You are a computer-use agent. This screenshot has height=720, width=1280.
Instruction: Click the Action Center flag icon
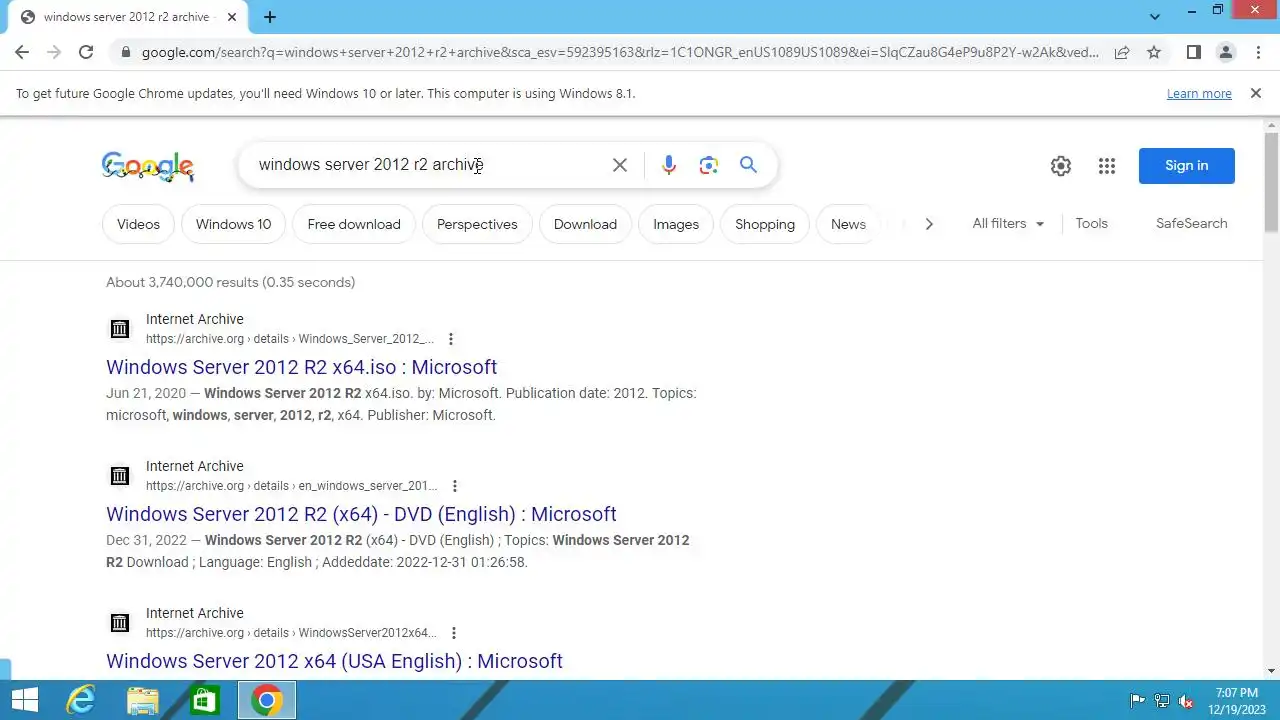[1137, 701]
